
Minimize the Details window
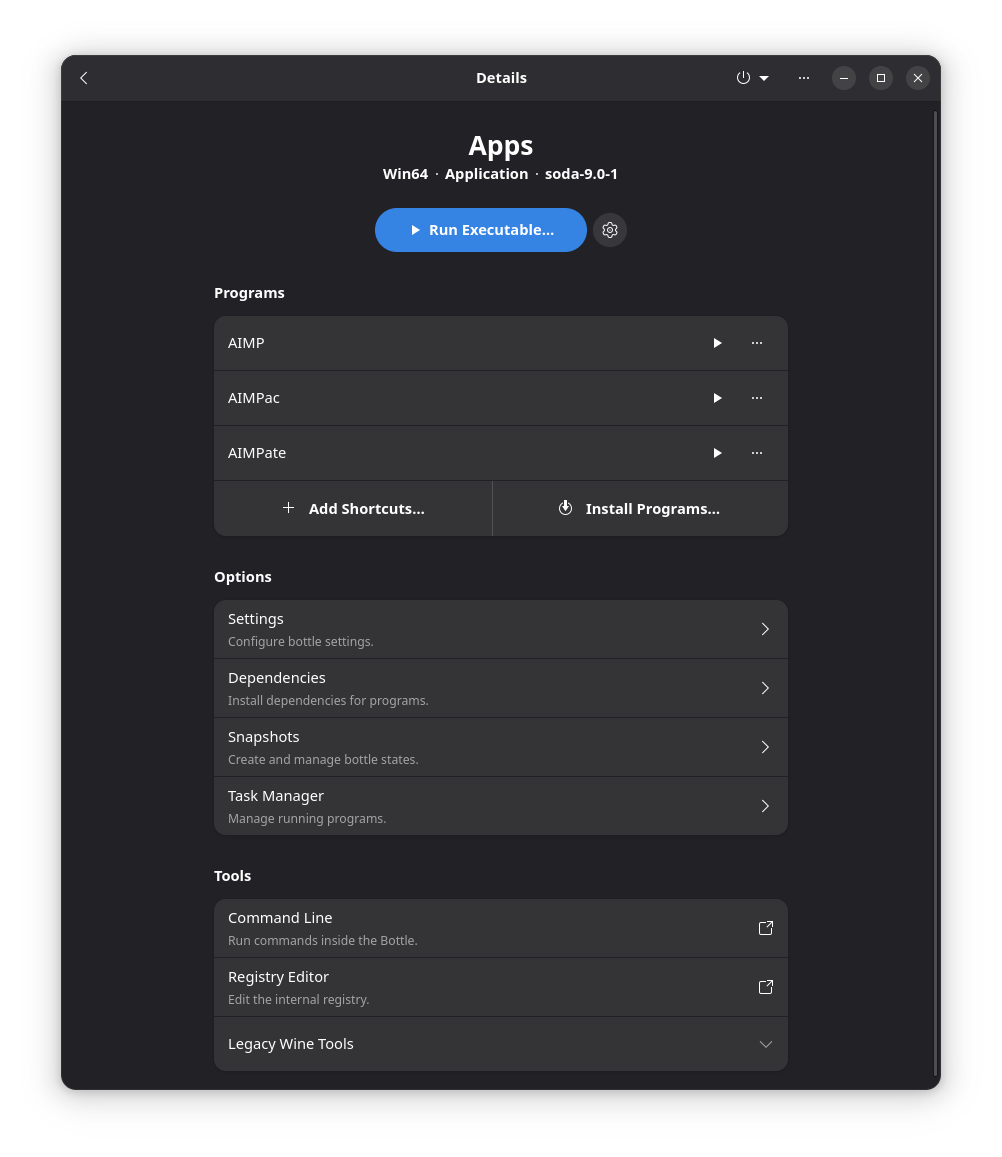click(x=843, y=78)
